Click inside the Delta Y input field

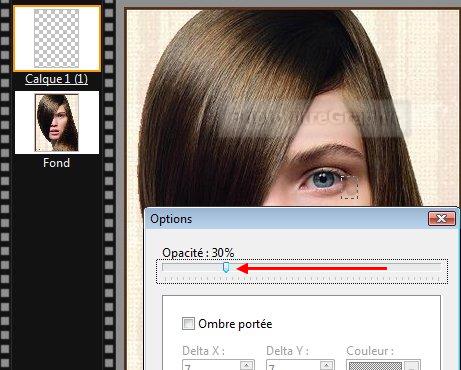point(293,365)
